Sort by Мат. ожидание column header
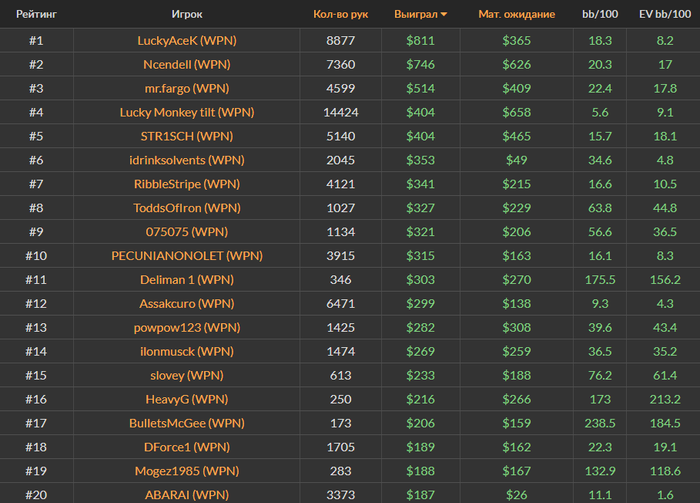 (517, 14)
